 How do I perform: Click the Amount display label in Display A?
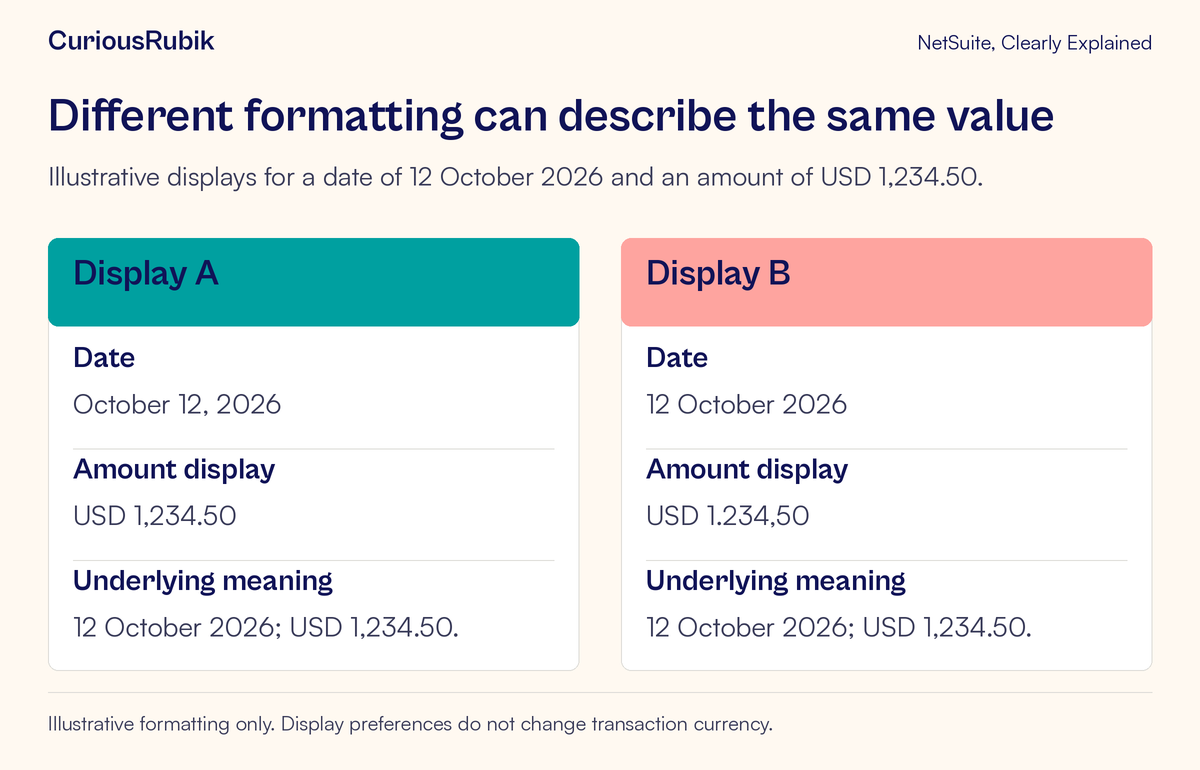tap(174, 470)
